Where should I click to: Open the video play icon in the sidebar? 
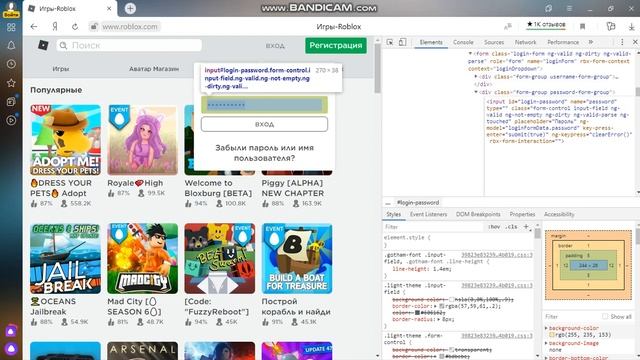pos(11,120)
